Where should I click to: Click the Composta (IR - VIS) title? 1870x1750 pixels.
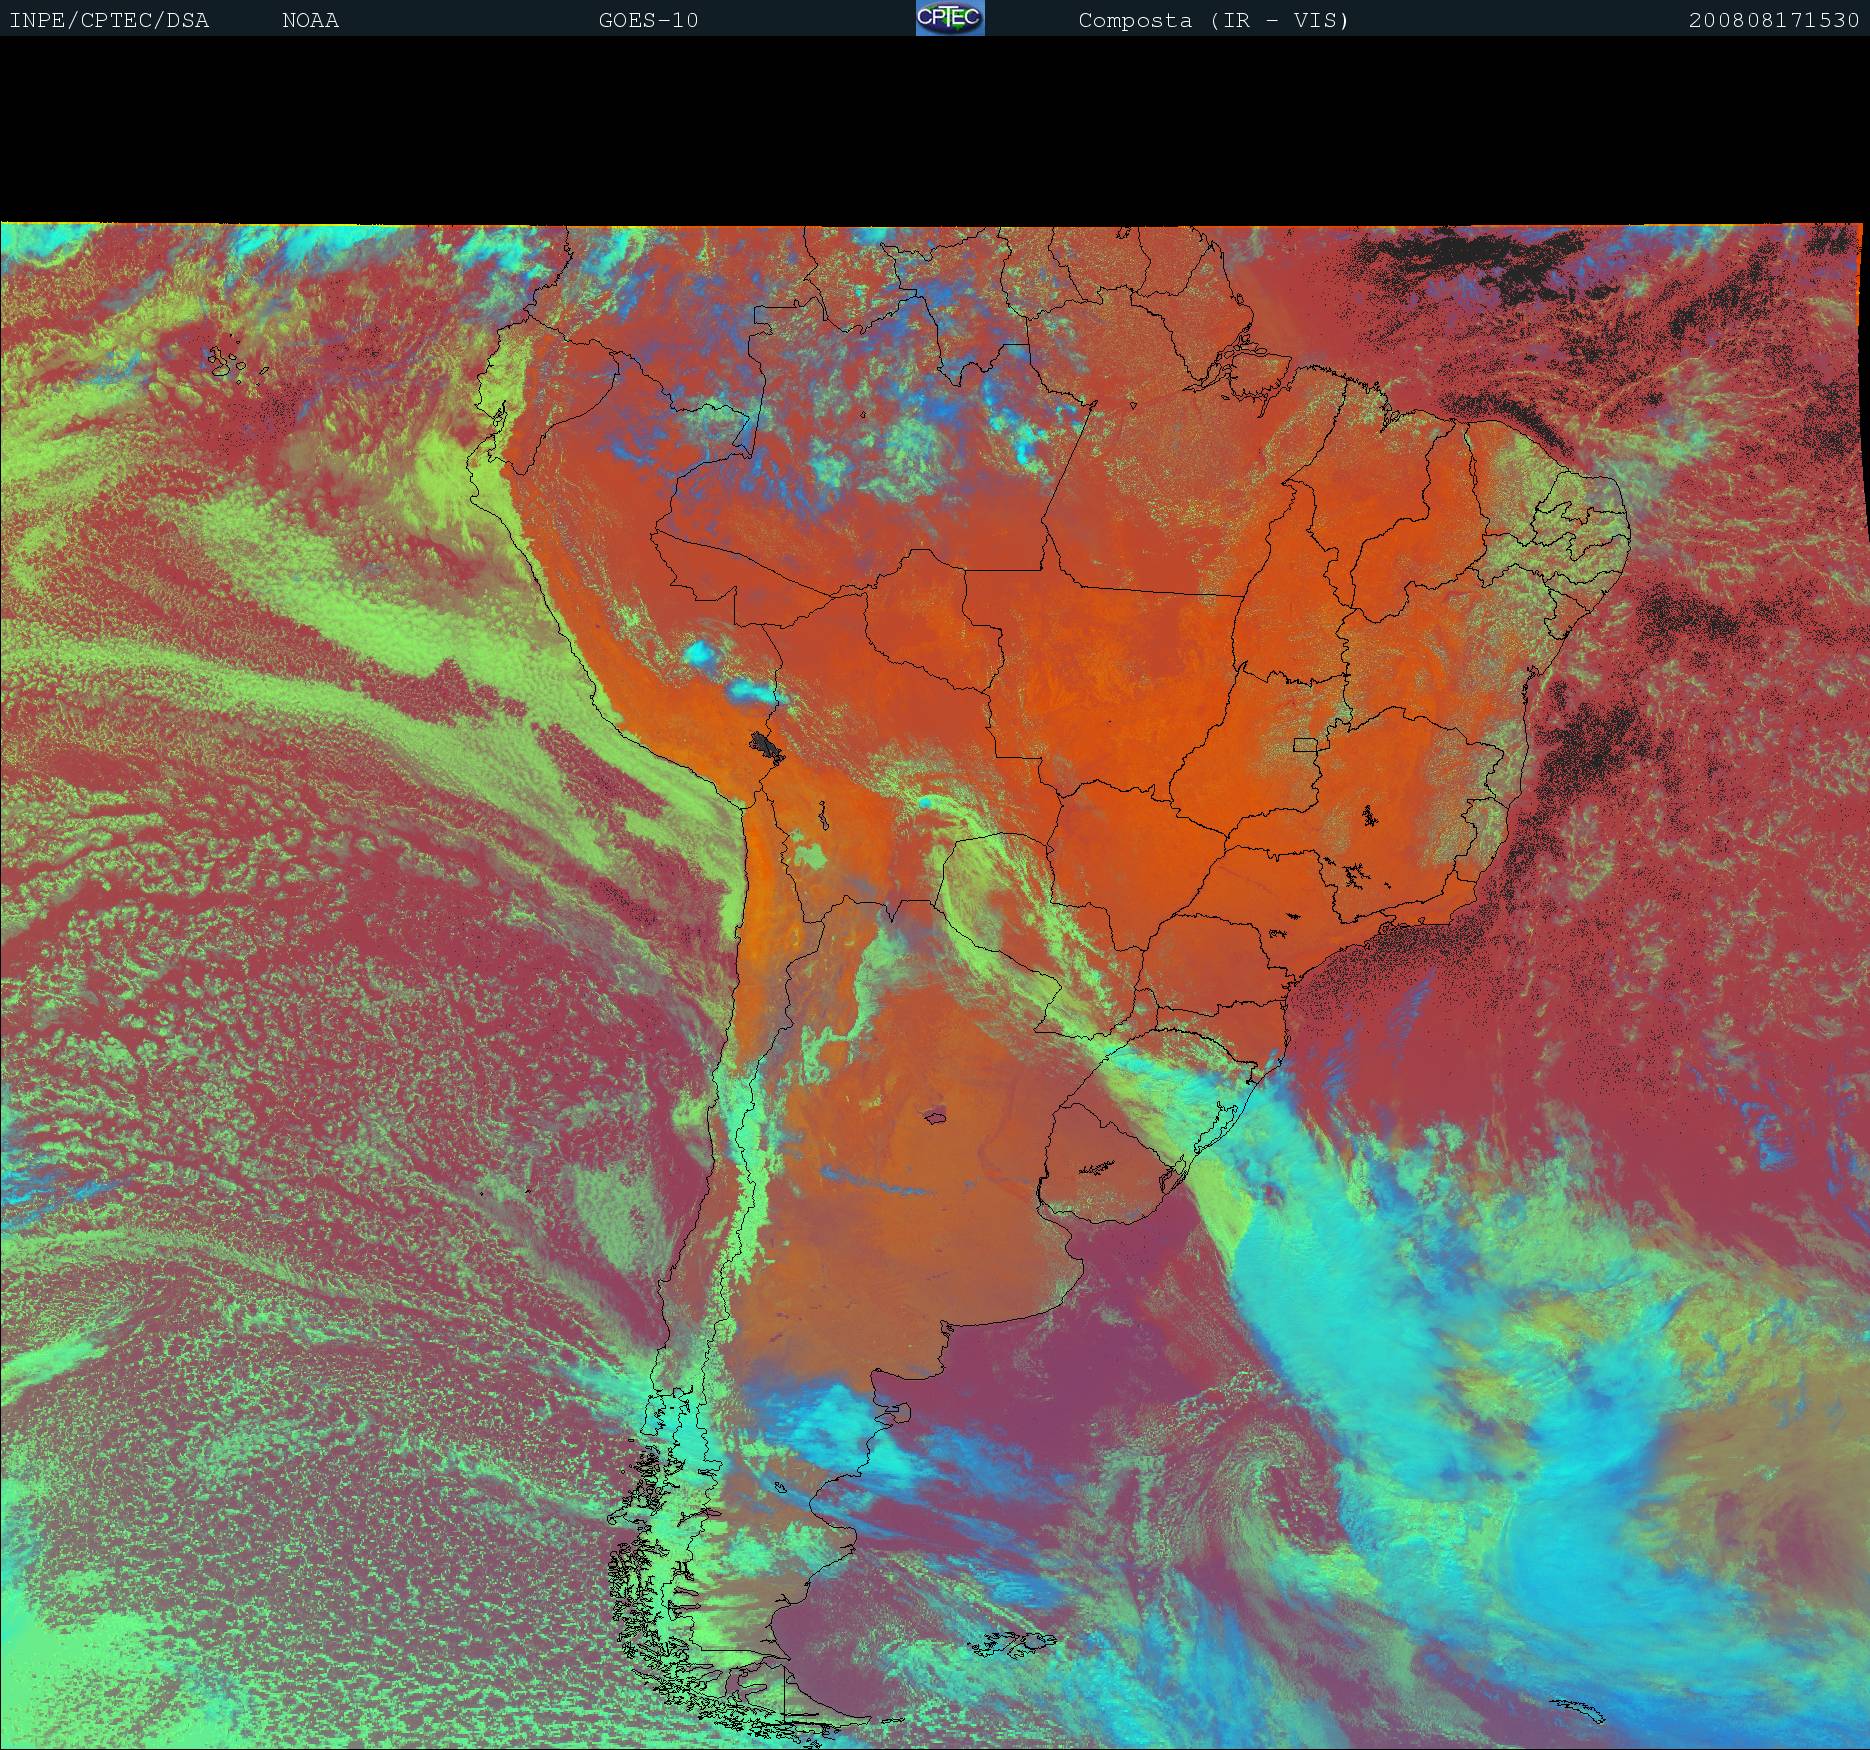point(1213,20)
